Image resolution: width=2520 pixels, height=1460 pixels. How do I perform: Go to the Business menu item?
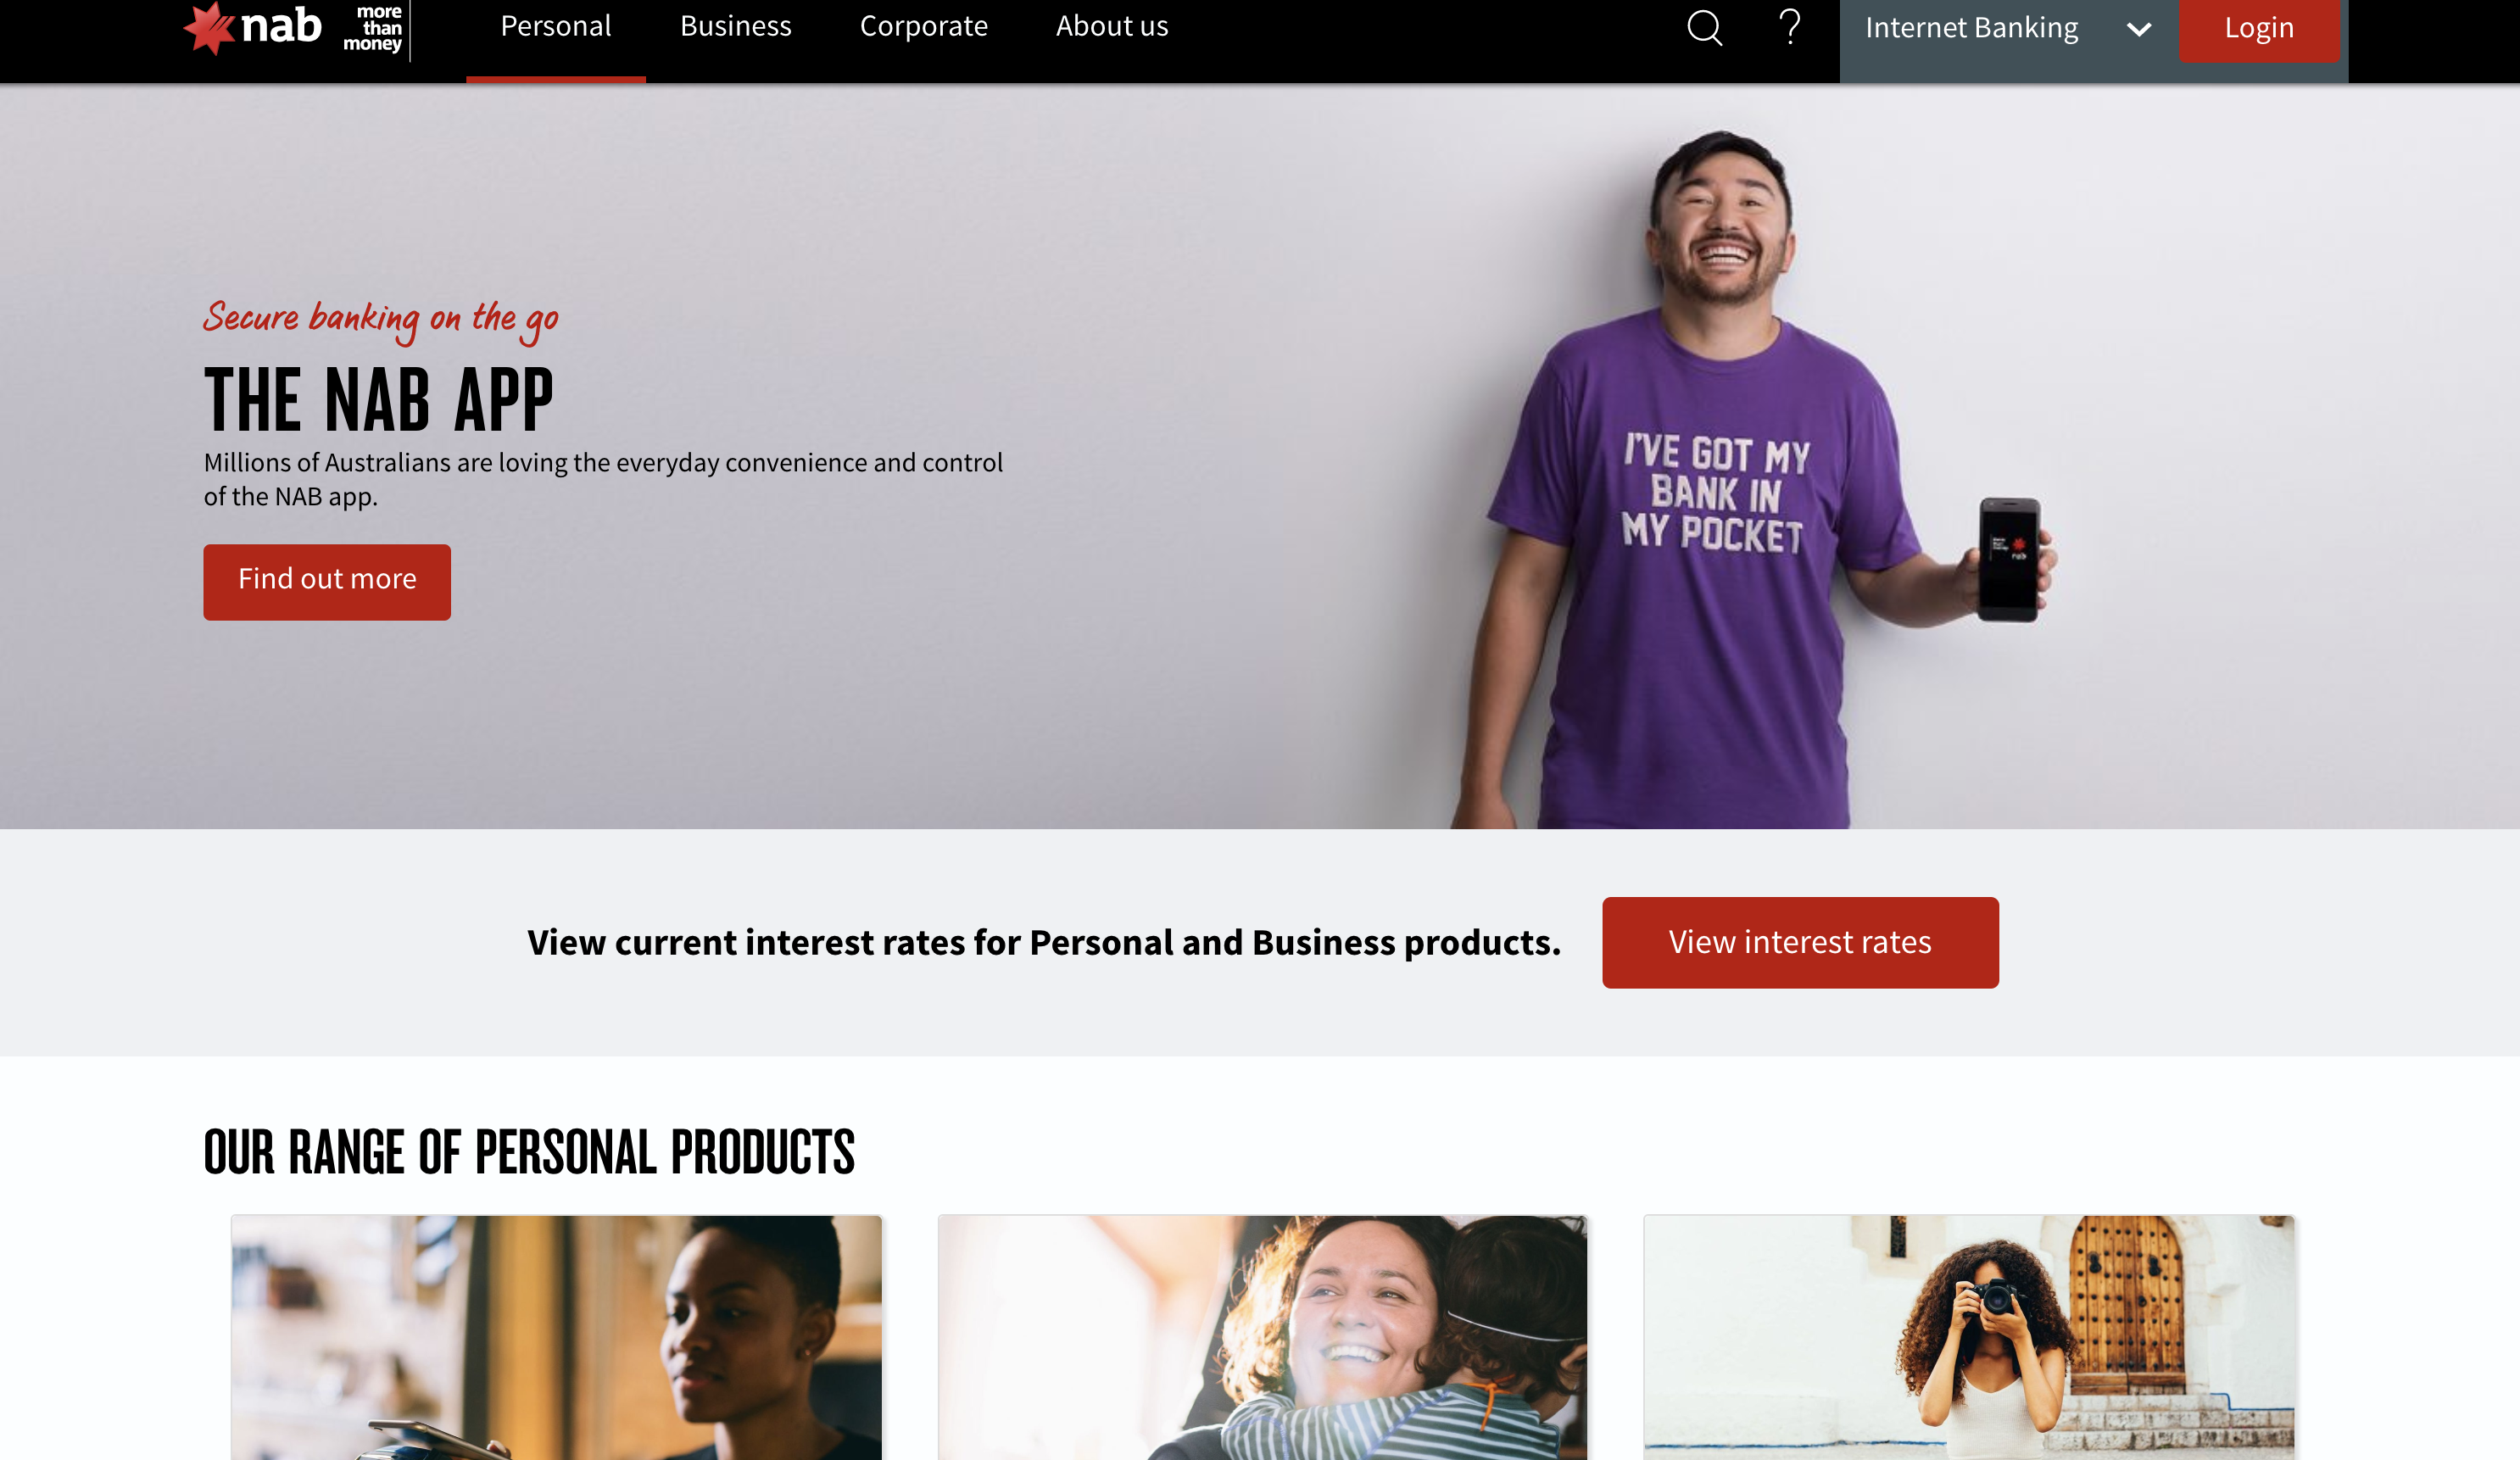(x=736, y=26)
